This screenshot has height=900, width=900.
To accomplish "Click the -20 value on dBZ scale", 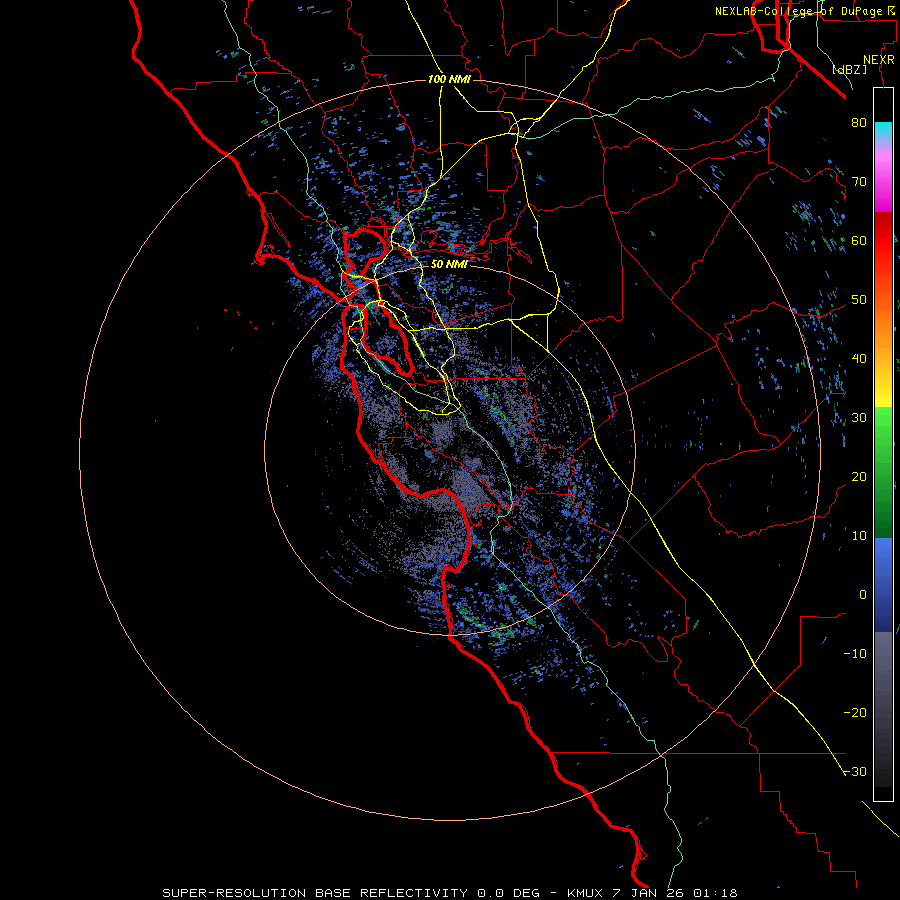I will coord(855,713).
